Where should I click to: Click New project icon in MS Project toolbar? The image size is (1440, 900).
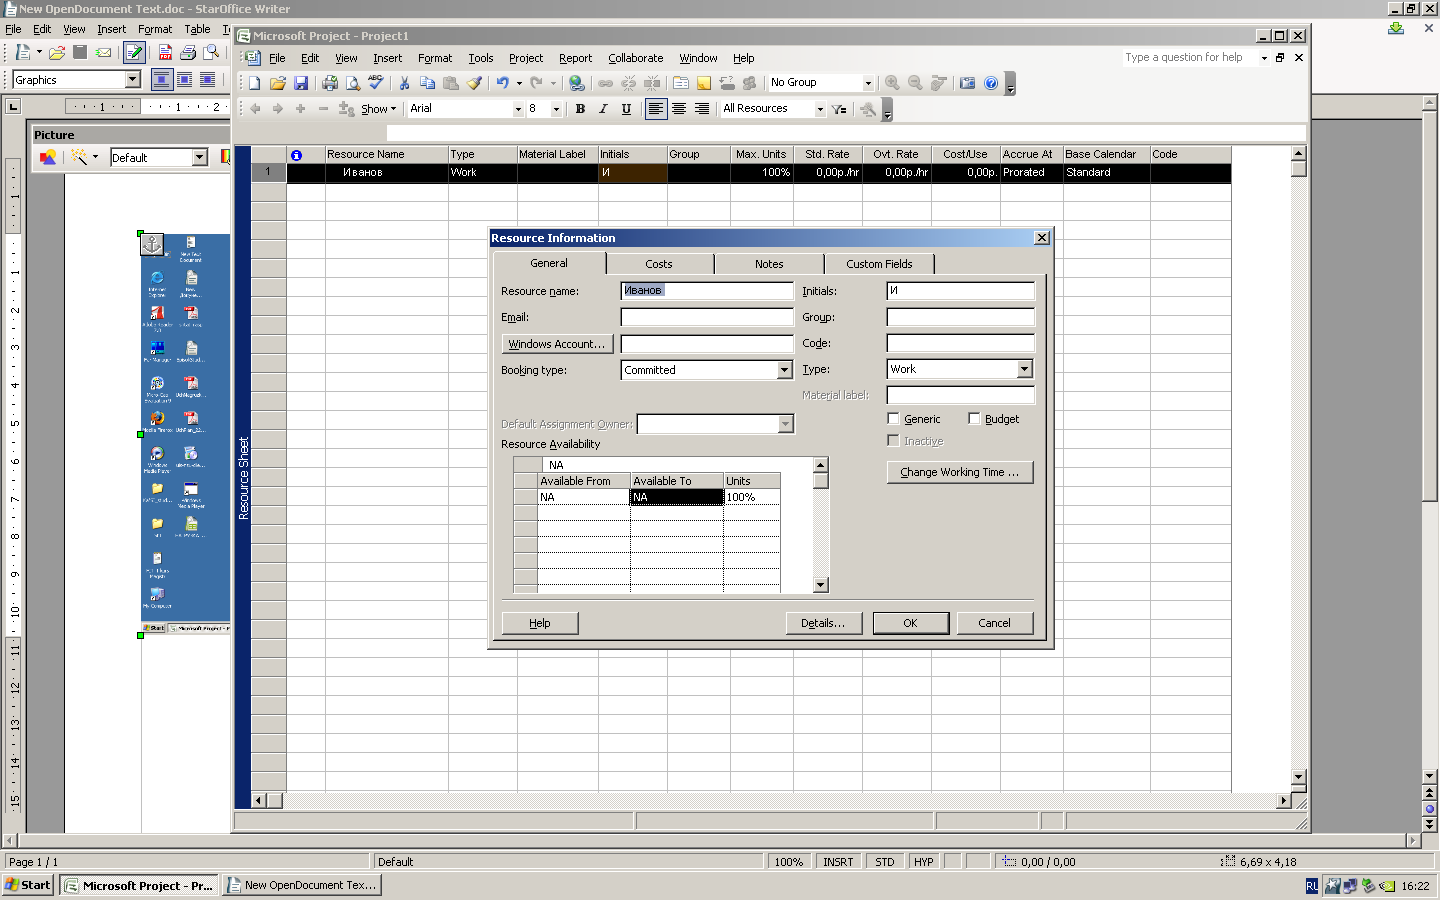(x=255, y=83)
